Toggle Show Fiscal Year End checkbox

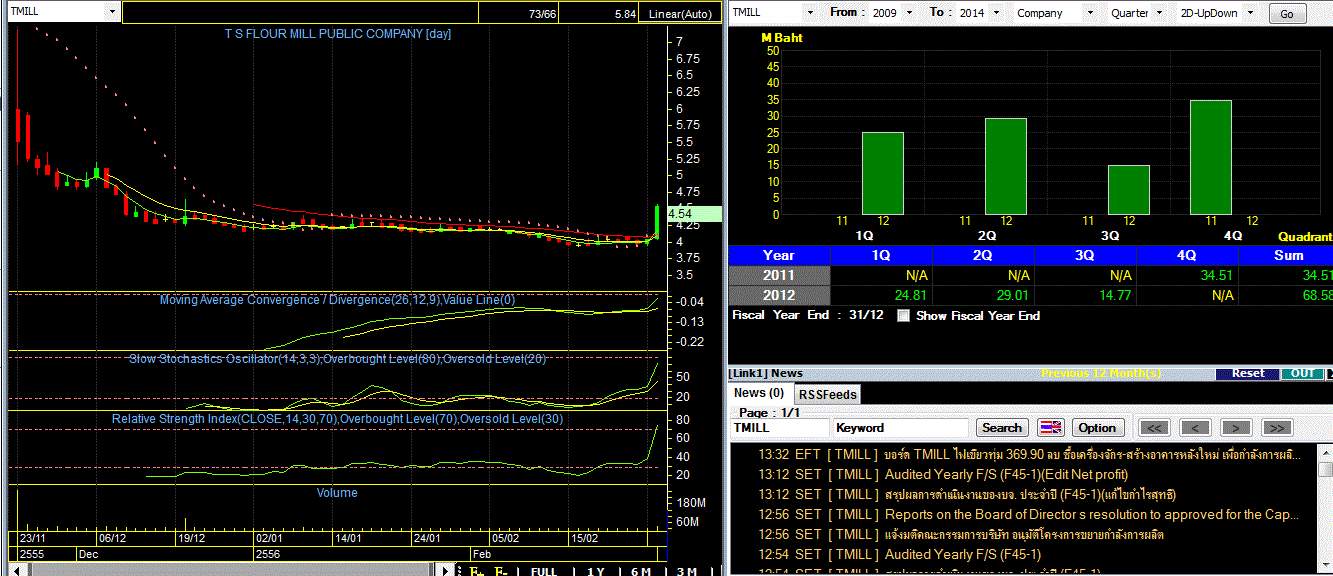coord(904,316)
